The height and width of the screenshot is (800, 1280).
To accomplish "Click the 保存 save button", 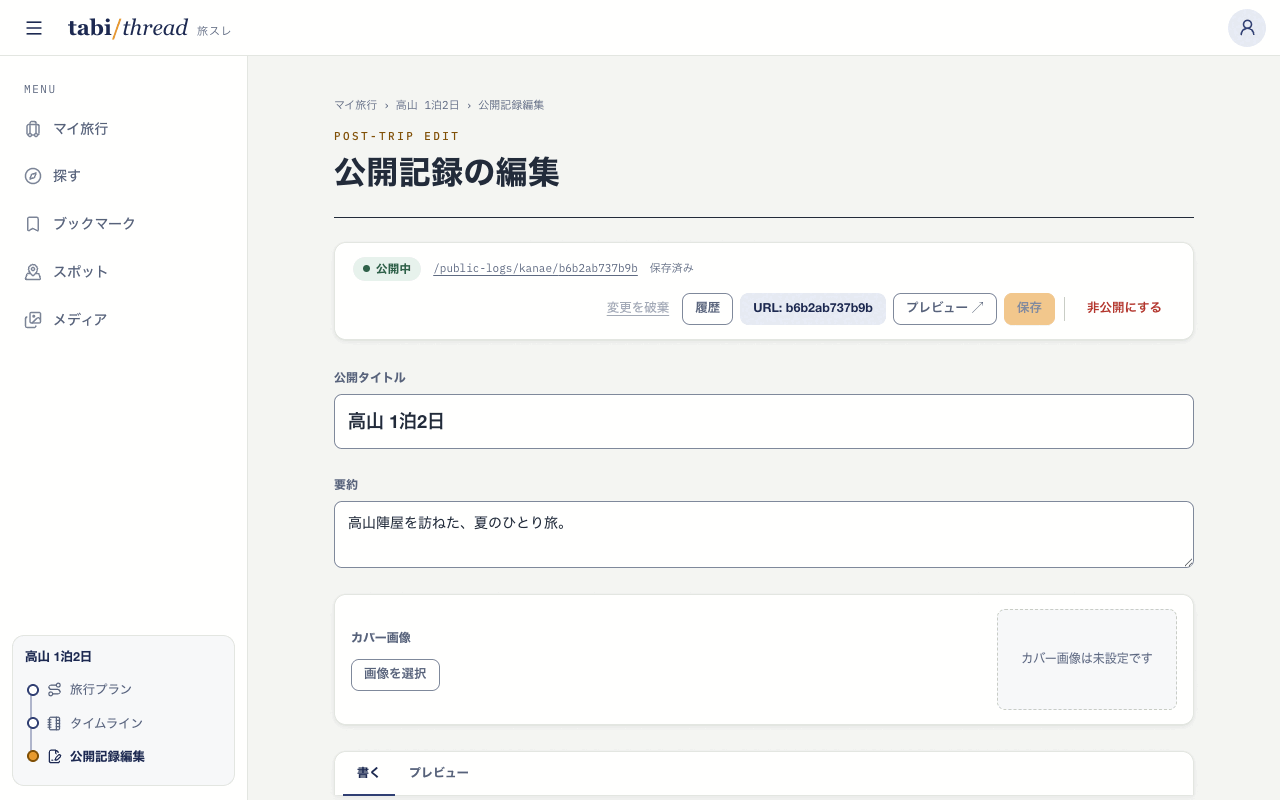I will pos(1029,308).
